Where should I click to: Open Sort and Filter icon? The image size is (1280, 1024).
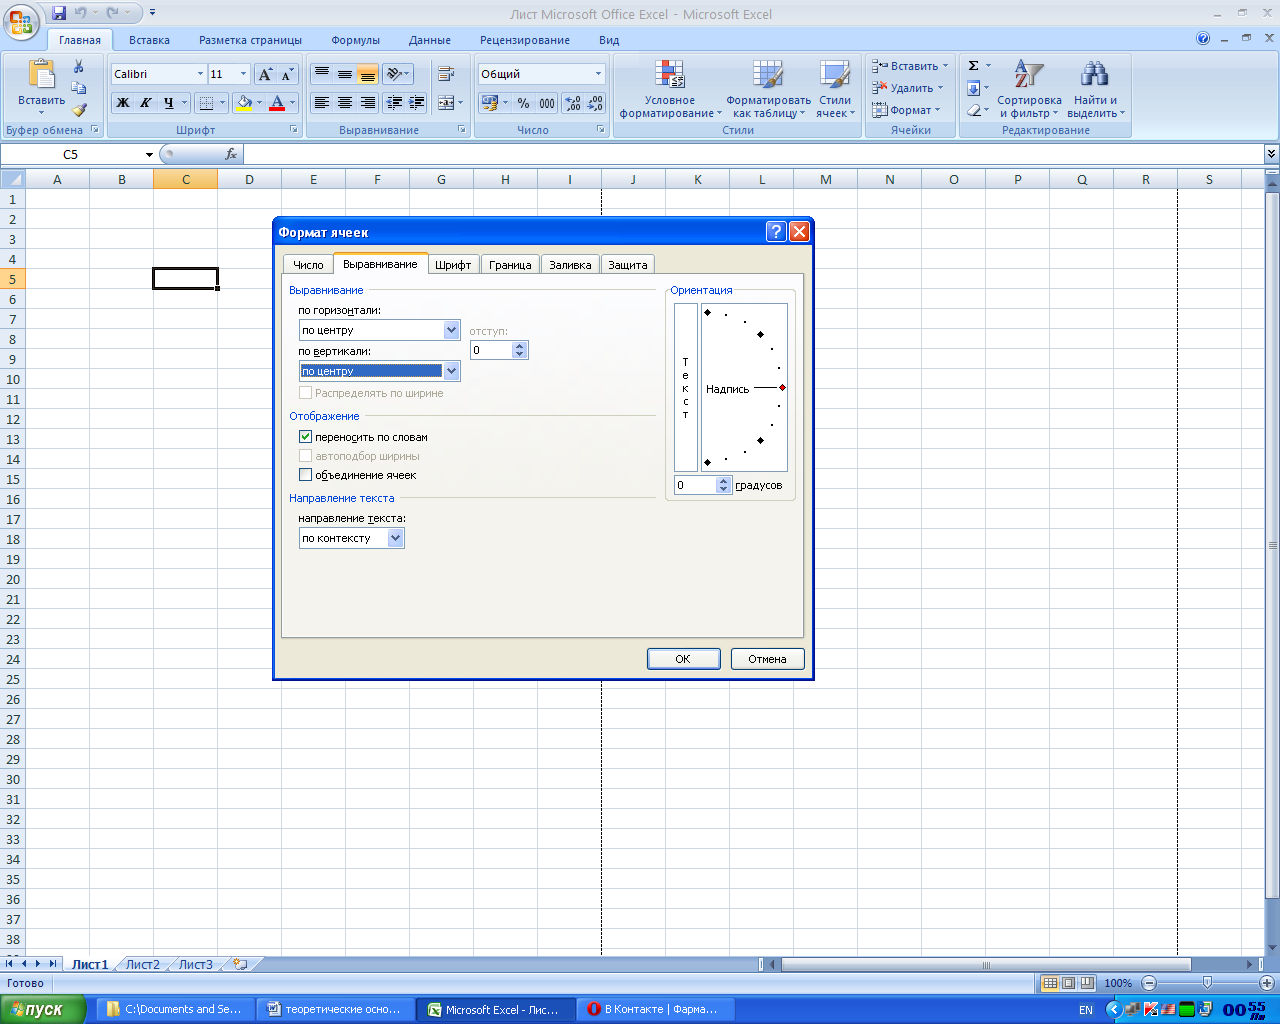(1029, 75)
